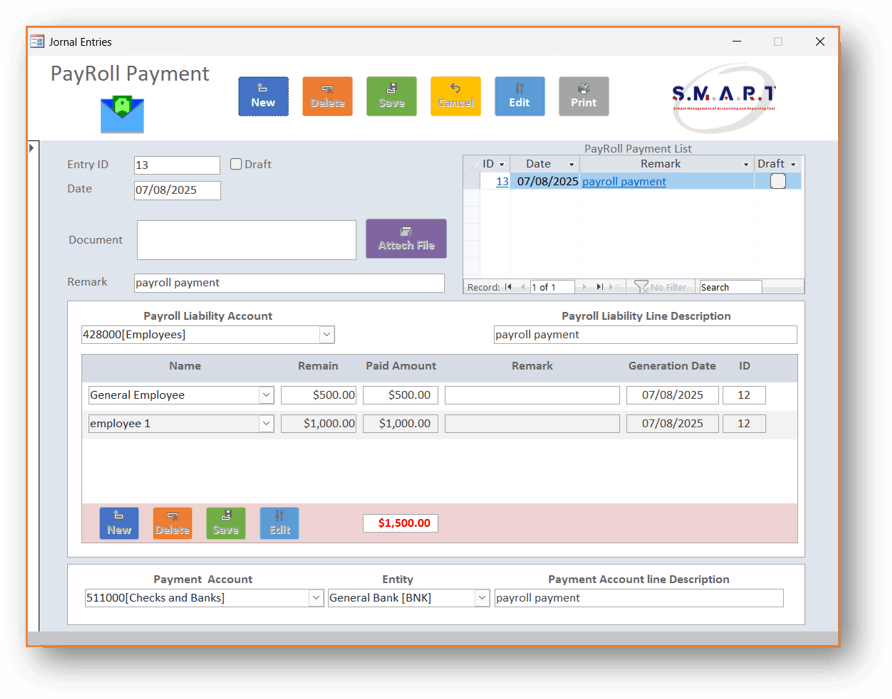This screenshot has width=892, height=699.
Task: Click the orange Delete button in top toolbar
Action: tap(327, 96)
